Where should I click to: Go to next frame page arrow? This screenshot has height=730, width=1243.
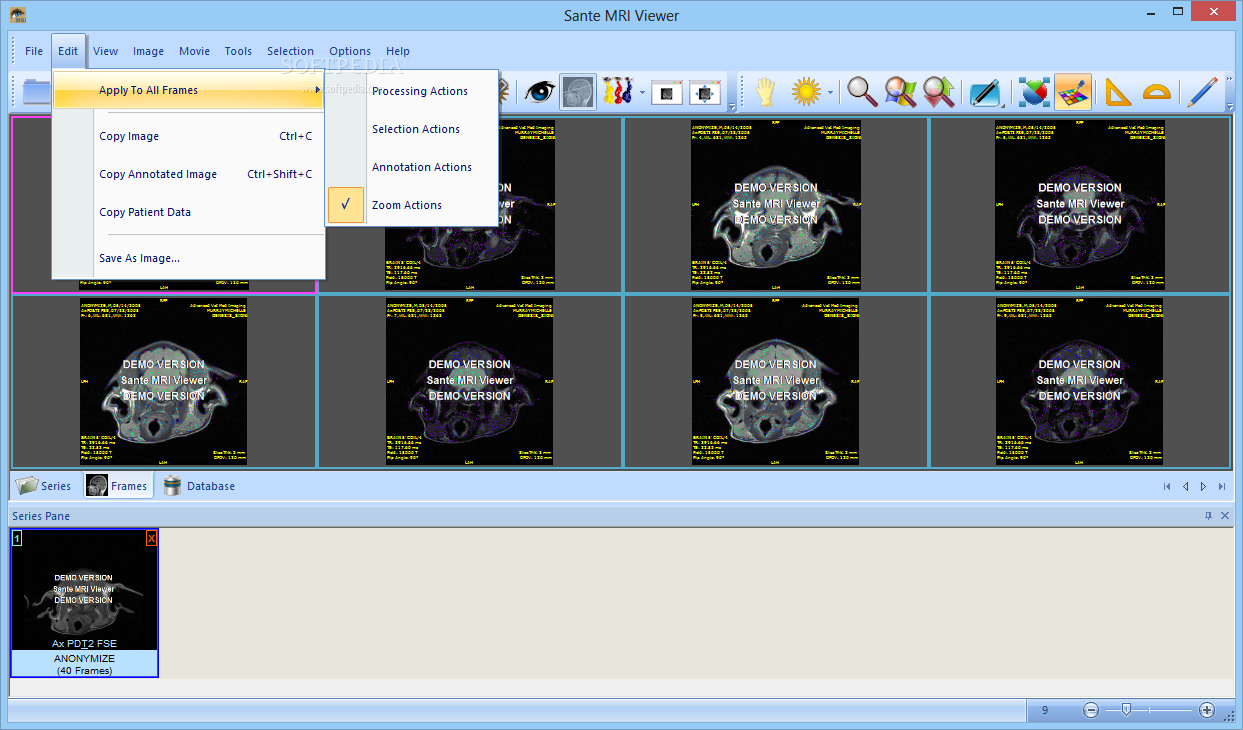pos(1203,487)
